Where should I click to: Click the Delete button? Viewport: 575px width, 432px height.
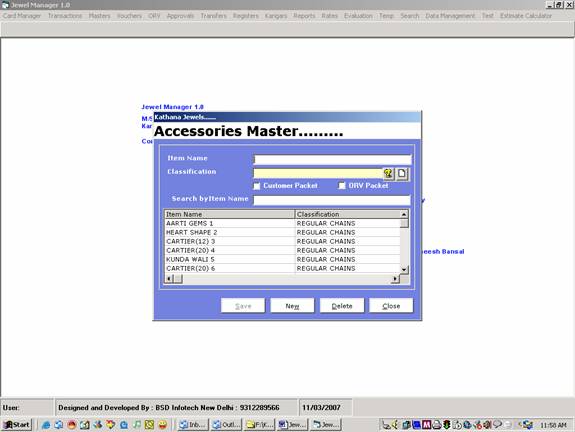(342, 306)
